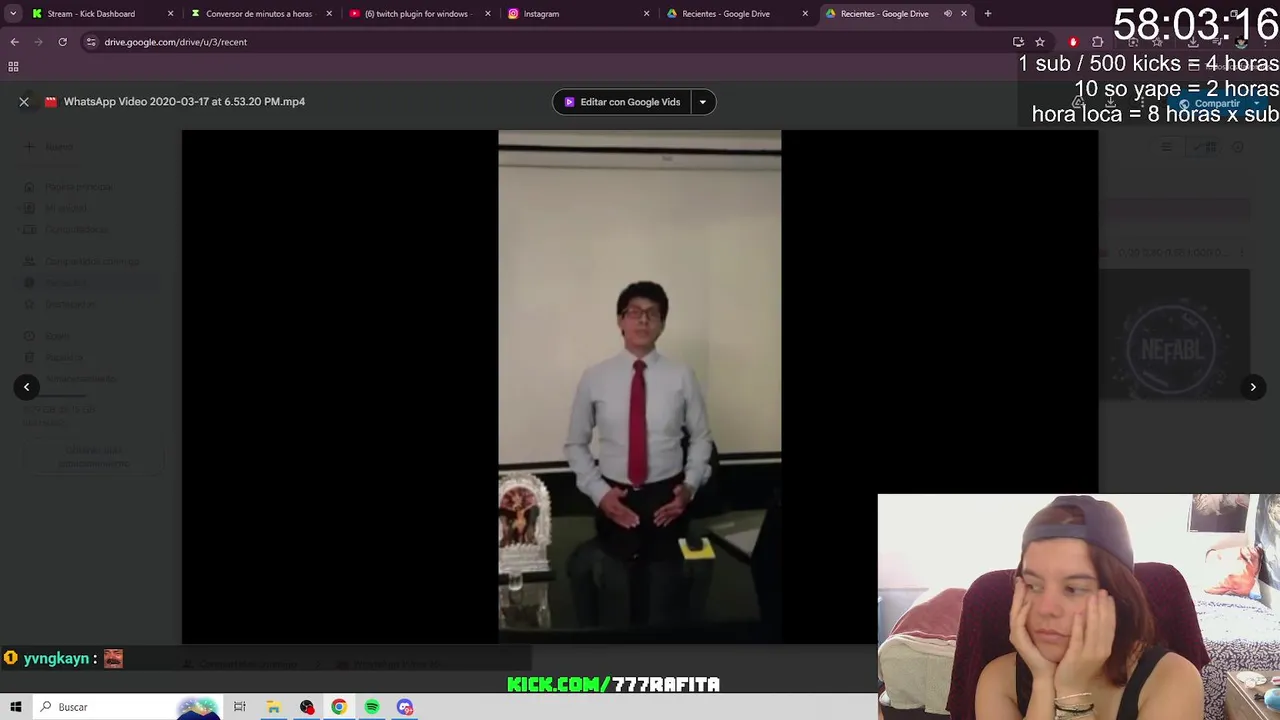1280x720 pixels.
Task: Click the video preview to play it
Action: pos(640,387)
